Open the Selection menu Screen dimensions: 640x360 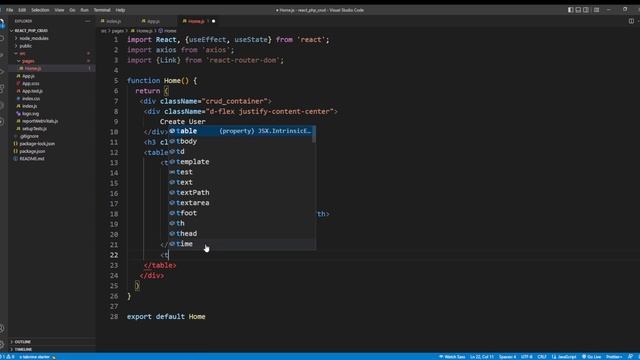pos(40,10)
